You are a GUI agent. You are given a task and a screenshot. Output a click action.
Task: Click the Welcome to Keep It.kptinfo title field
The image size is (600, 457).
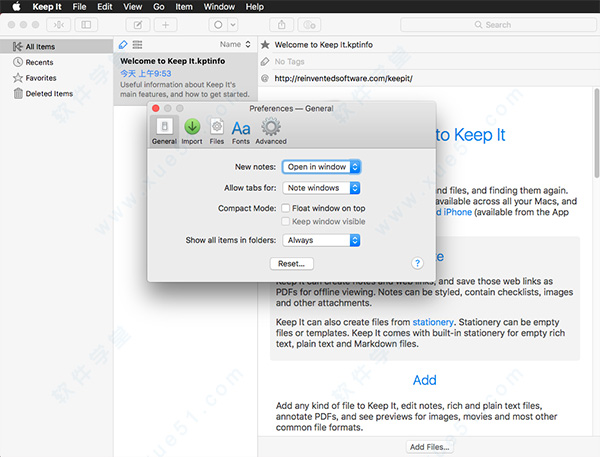tap(324, 45)
